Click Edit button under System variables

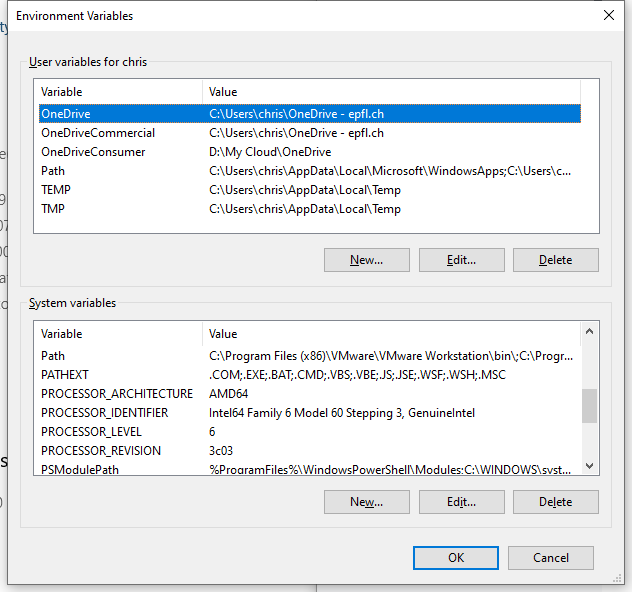(461, 502)
